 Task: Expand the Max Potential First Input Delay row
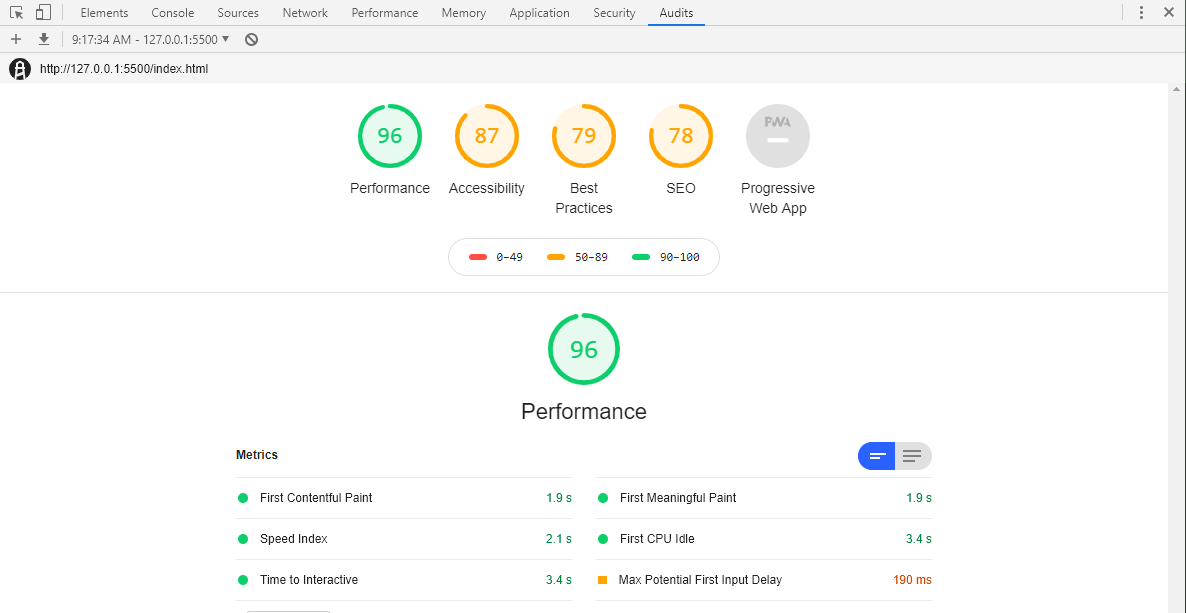(700, 580)
